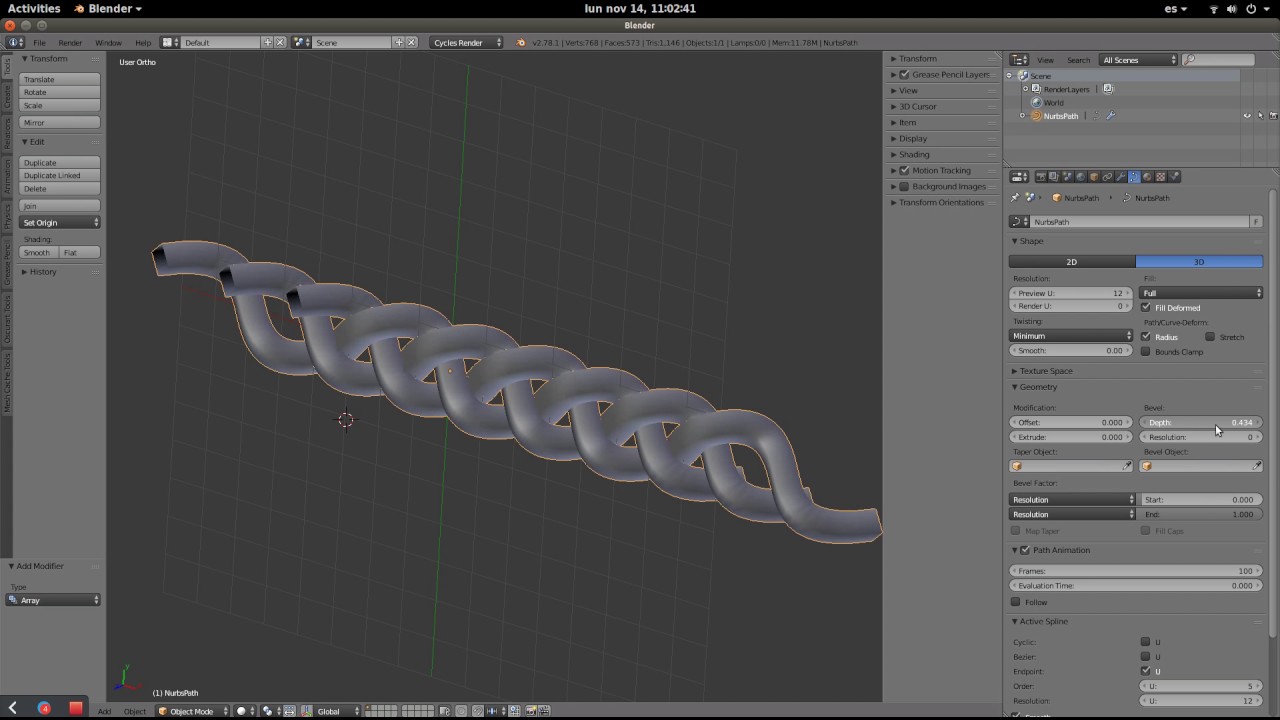Viewport: 1280px width, 720px height.
Task: Toggle NurbsPath visibility eye in outliner
Action: click(1247, 116)
